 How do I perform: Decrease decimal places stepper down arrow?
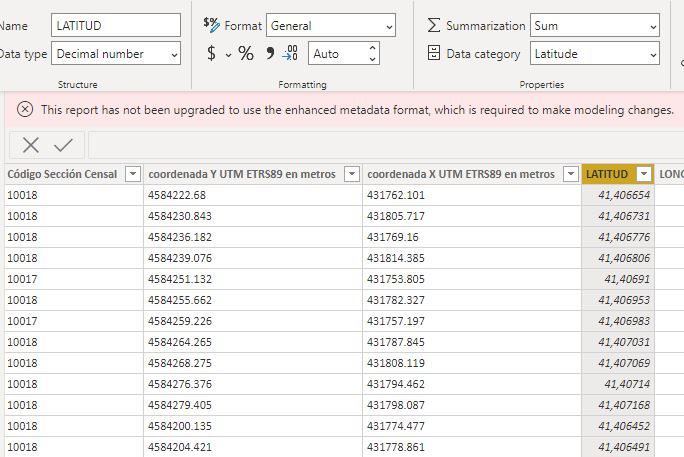point(372,59)
